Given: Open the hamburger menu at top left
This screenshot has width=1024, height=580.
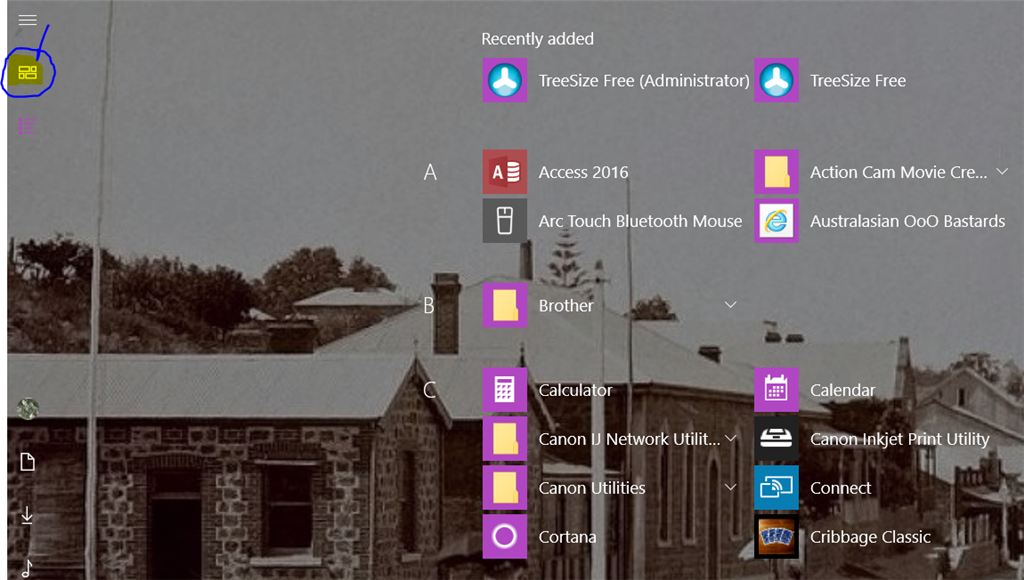Looking at the screenshot, I should tap(27, 20).
